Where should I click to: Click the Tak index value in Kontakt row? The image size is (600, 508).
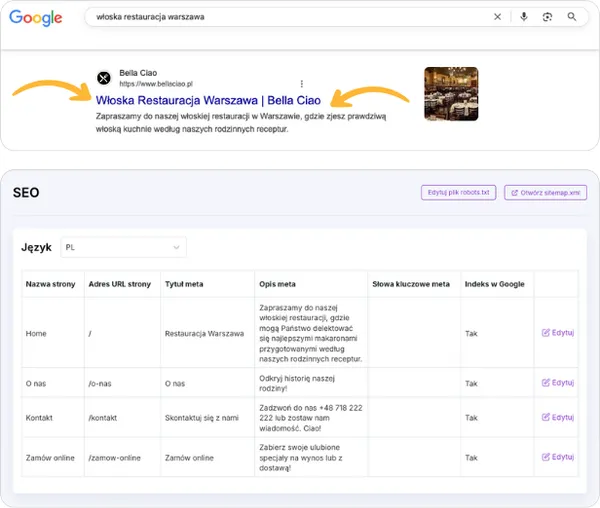click(x=471, y=418)
